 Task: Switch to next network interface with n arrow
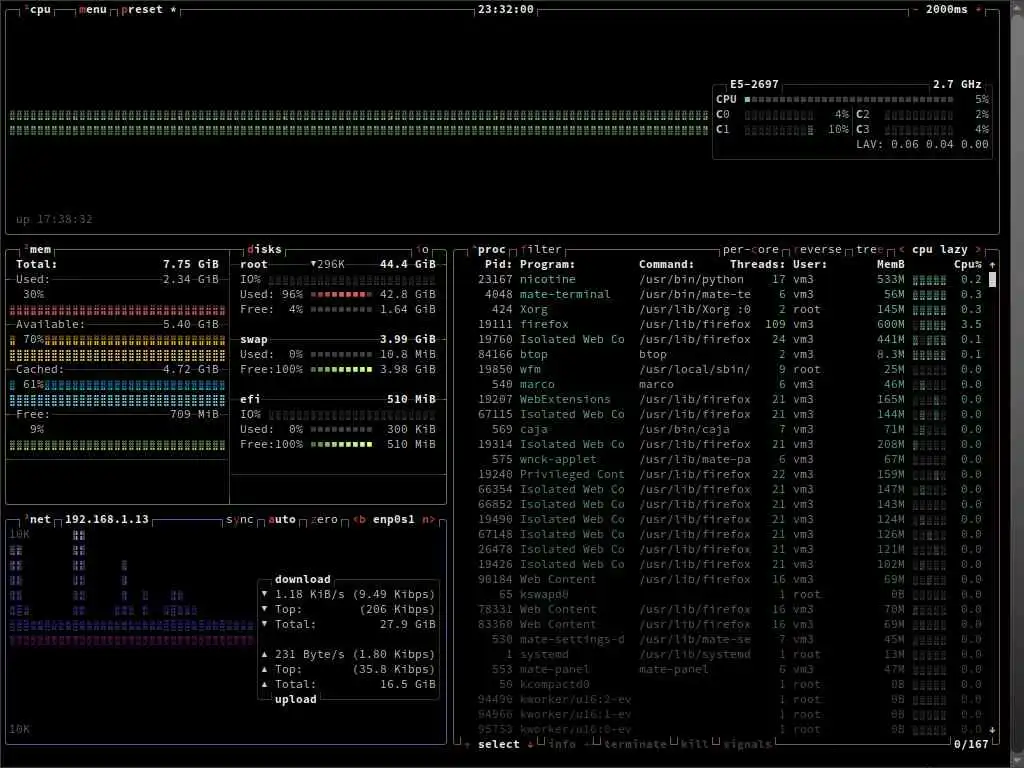pos(428,519)
